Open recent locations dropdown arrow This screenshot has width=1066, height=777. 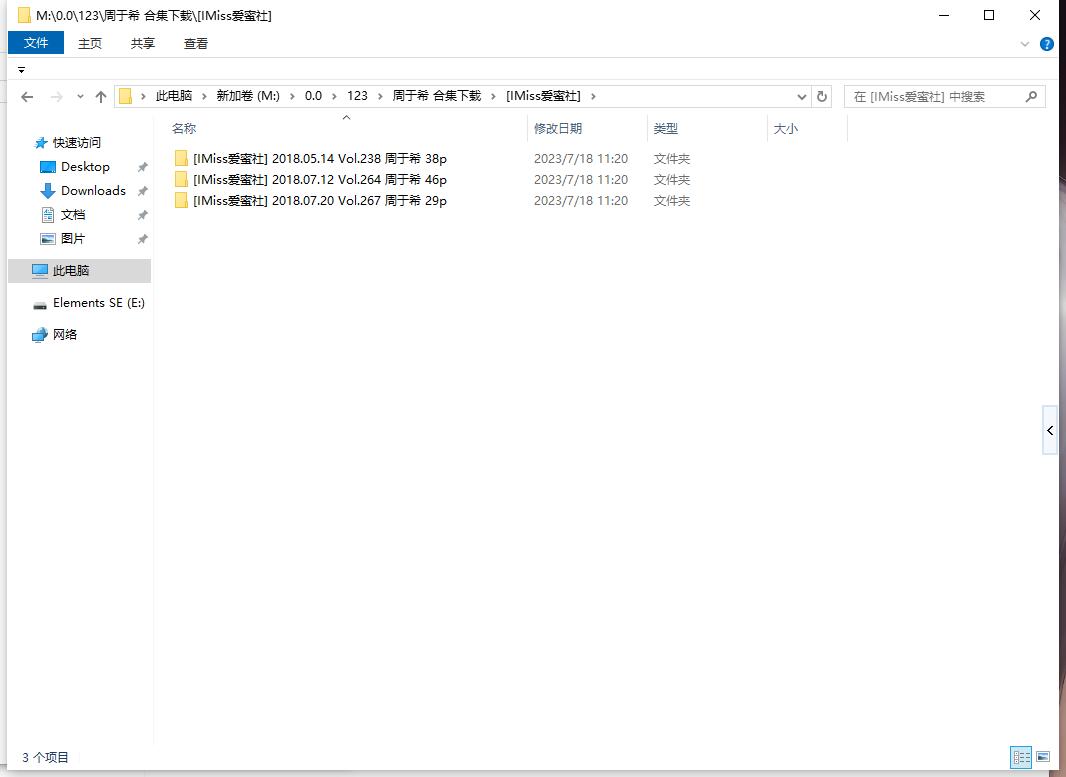[x=80, y=97]
